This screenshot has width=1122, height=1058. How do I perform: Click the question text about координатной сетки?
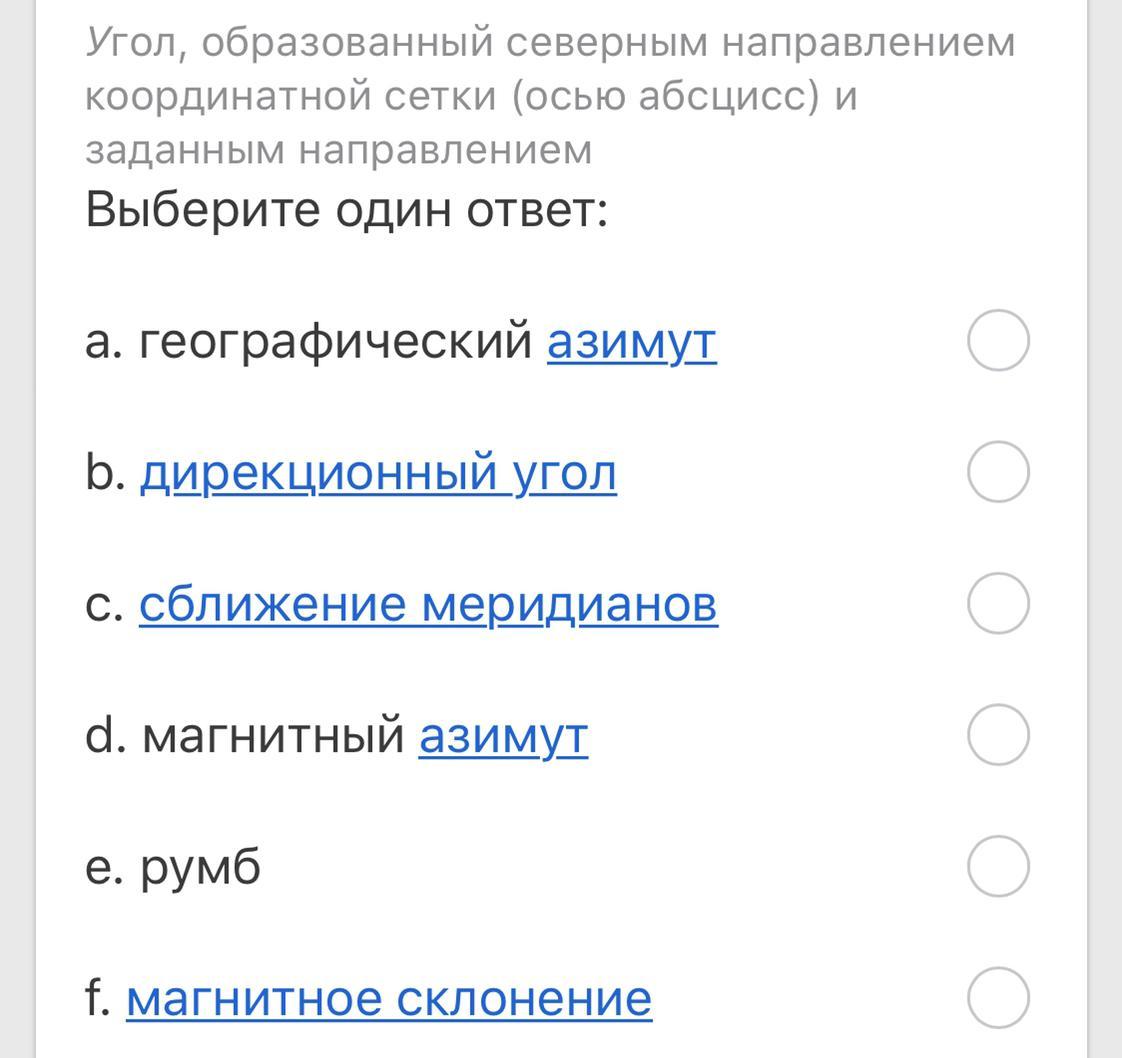[x=470, y=96]
